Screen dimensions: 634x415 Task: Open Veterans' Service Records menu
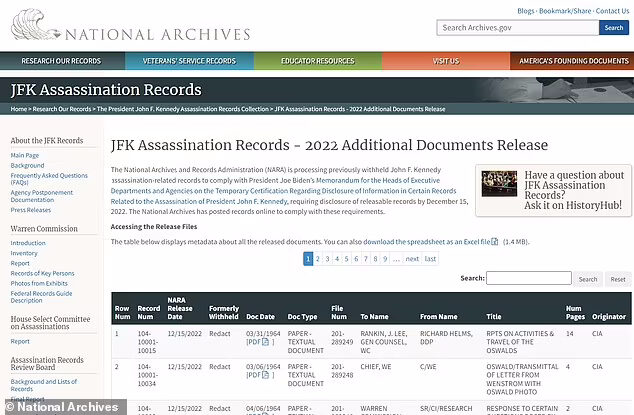point(189,61)
